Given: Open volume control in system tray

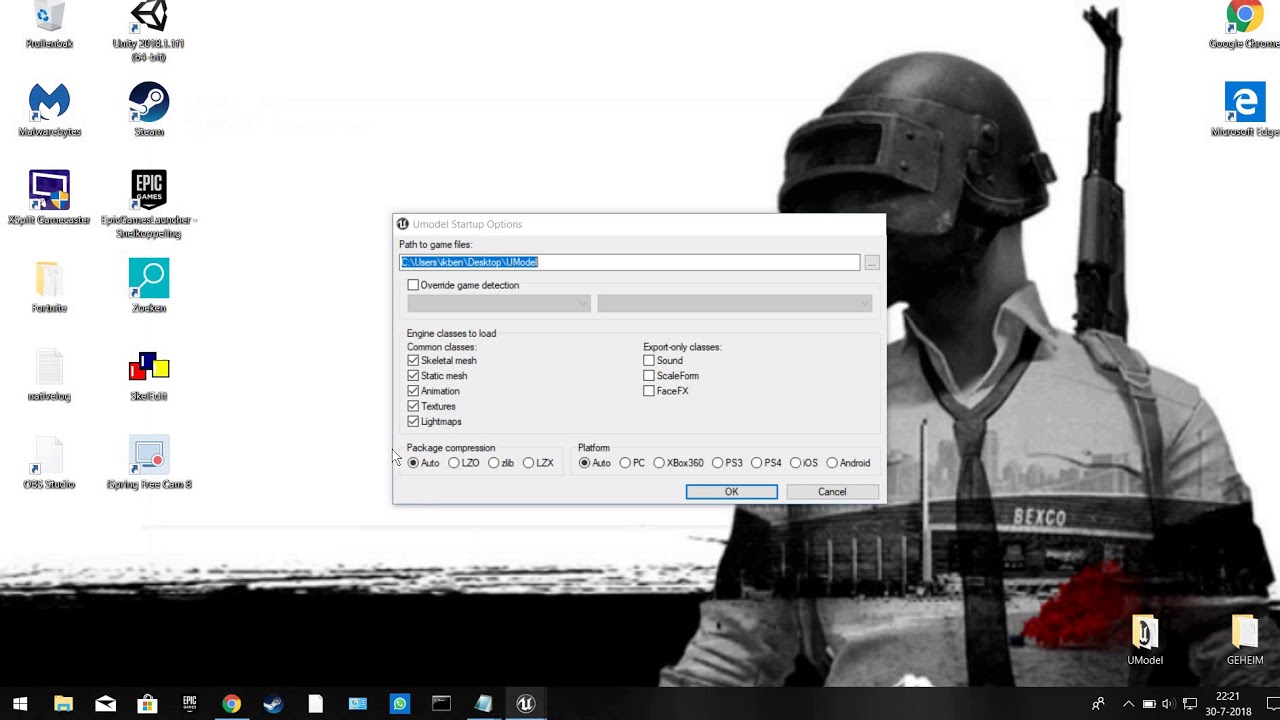Looking at the screenshot, I should tap(1167, 704).
